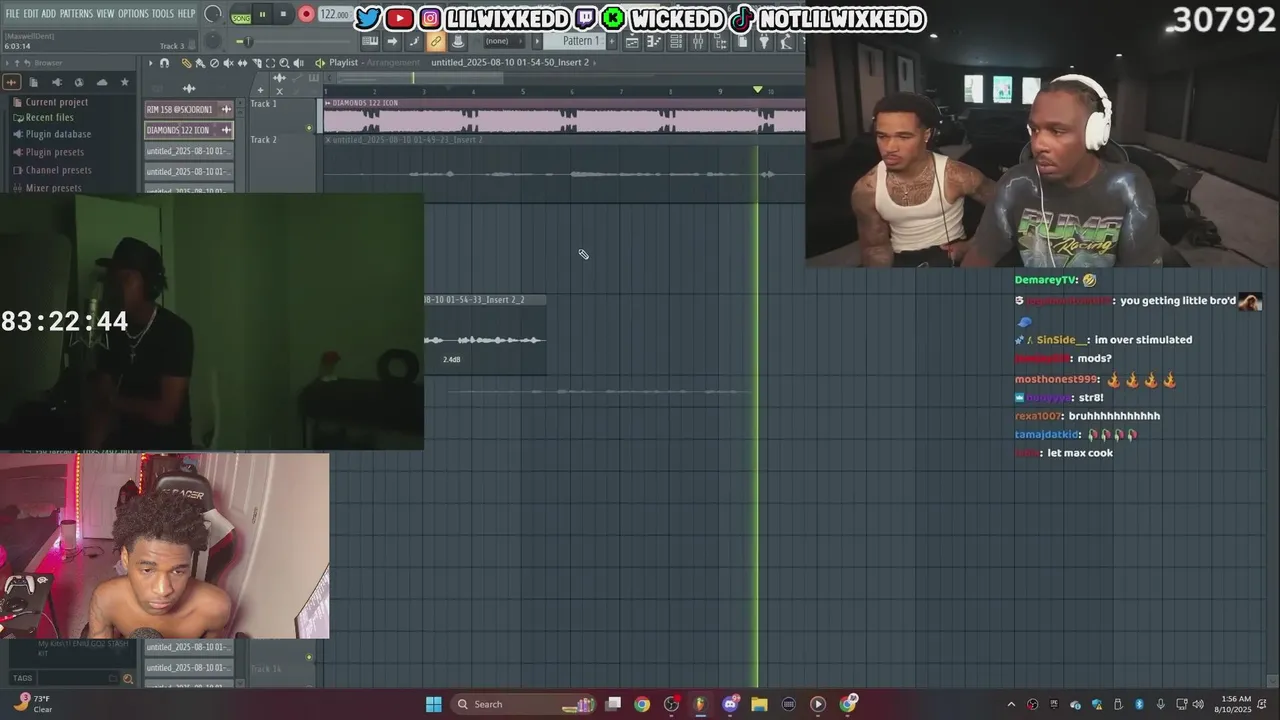The width and height of the screenshot is (1280, 720).
Task: Click the playhead marker on timeline
Action: [x=757, y=90]
